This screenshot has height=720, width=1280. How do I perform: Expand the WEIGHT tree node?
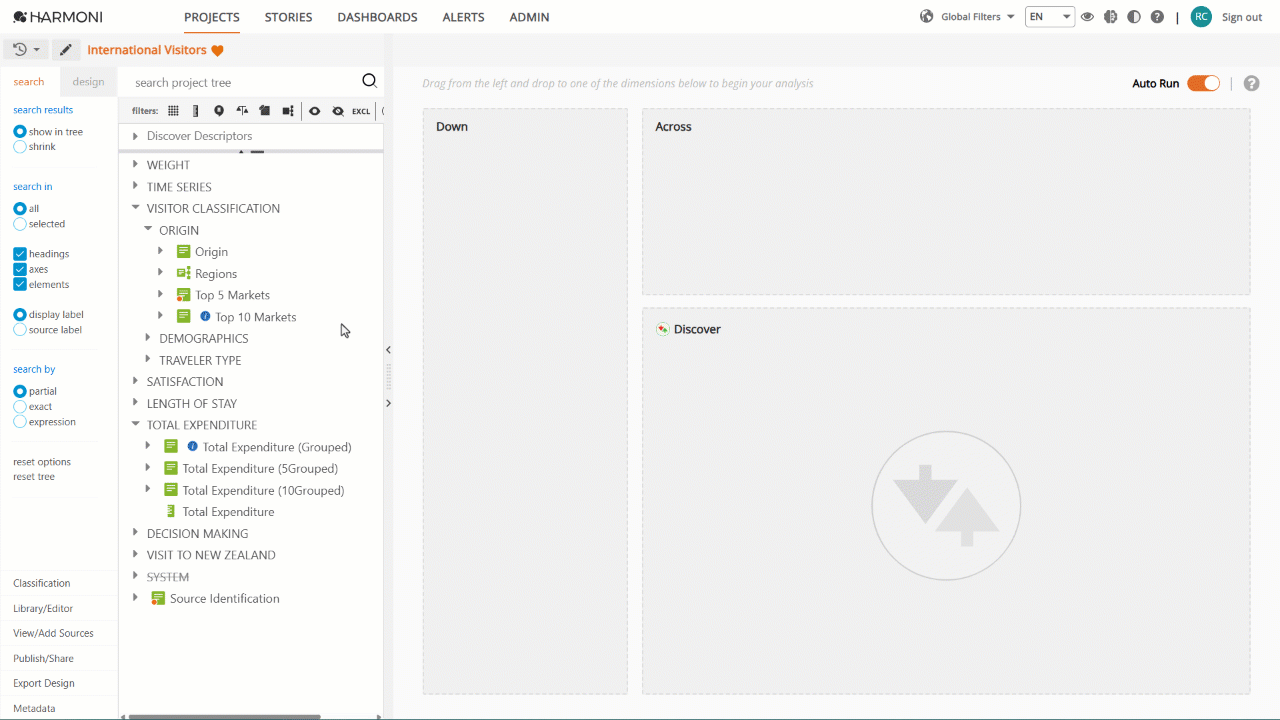tap(135, 165)
